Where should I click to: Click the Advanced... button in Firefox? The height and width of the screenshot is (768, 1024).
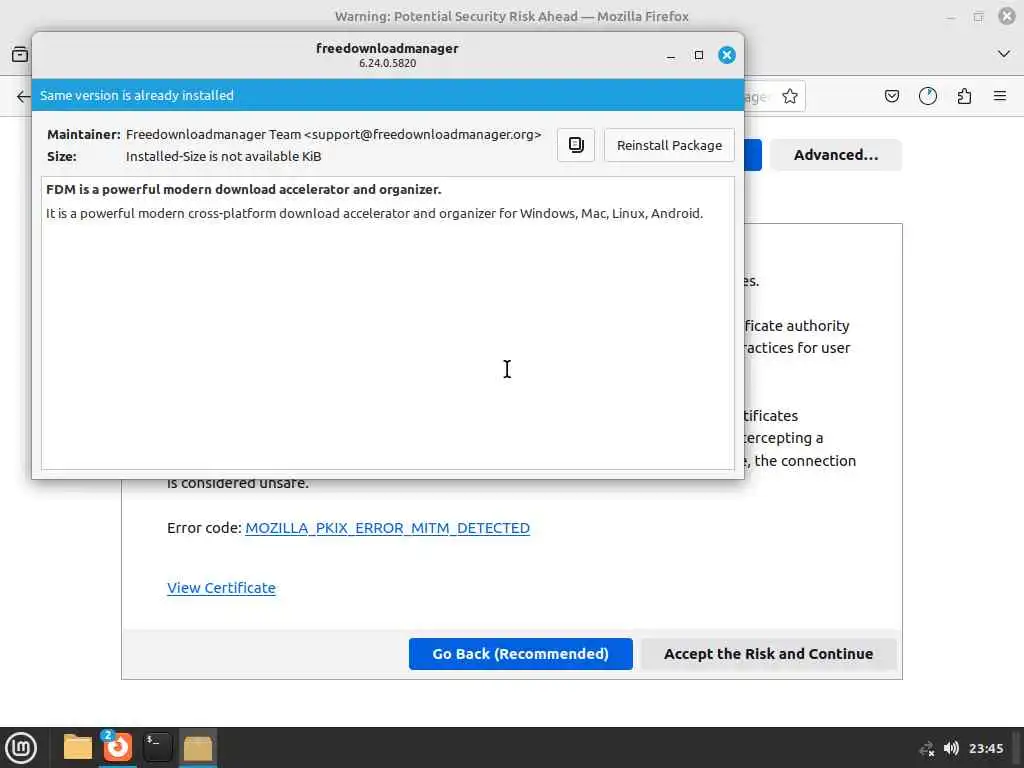click(x=836, y=155)
